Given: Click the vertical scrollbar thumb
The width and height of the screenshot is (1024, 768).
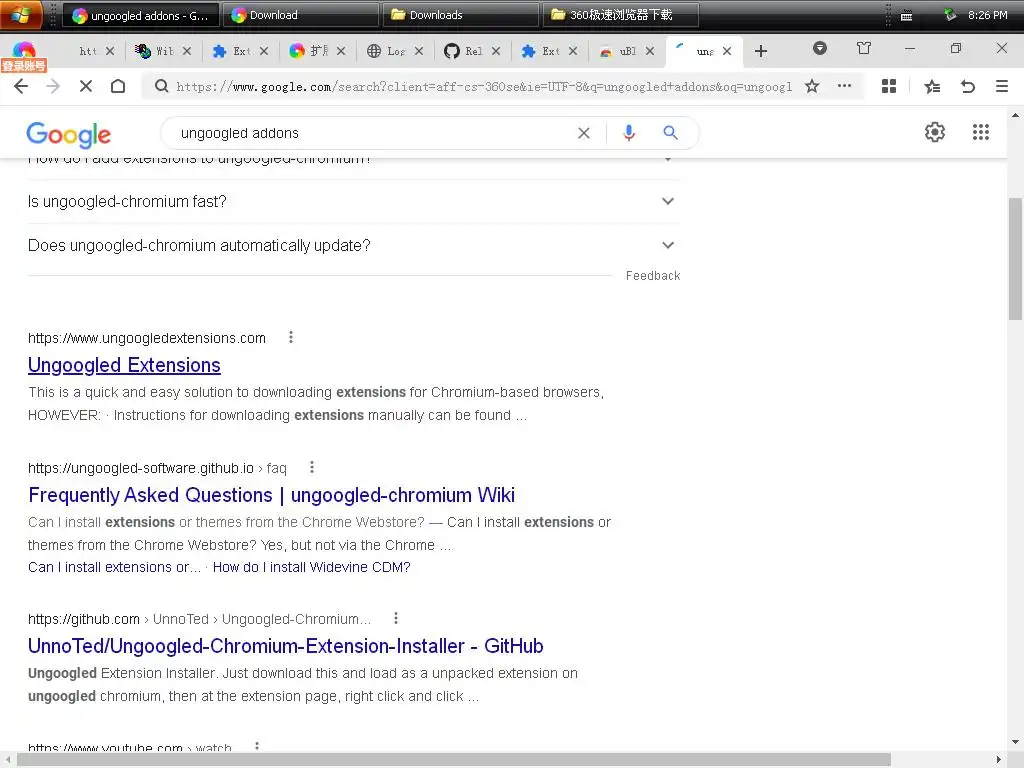Looking at the screenshot, I should click(1015, 259).
